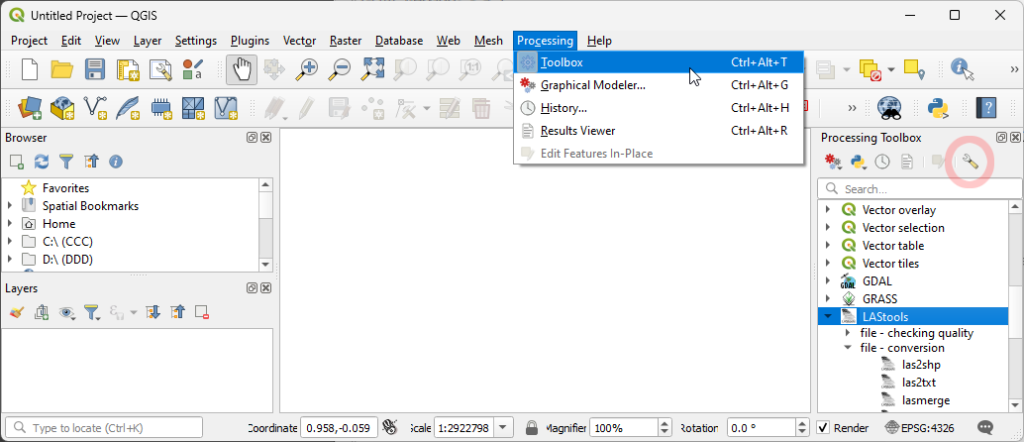Select the Zoom In magnifier tool
Image resolution: width=1024 pixels, height=442 pixels.
point(306,69)
